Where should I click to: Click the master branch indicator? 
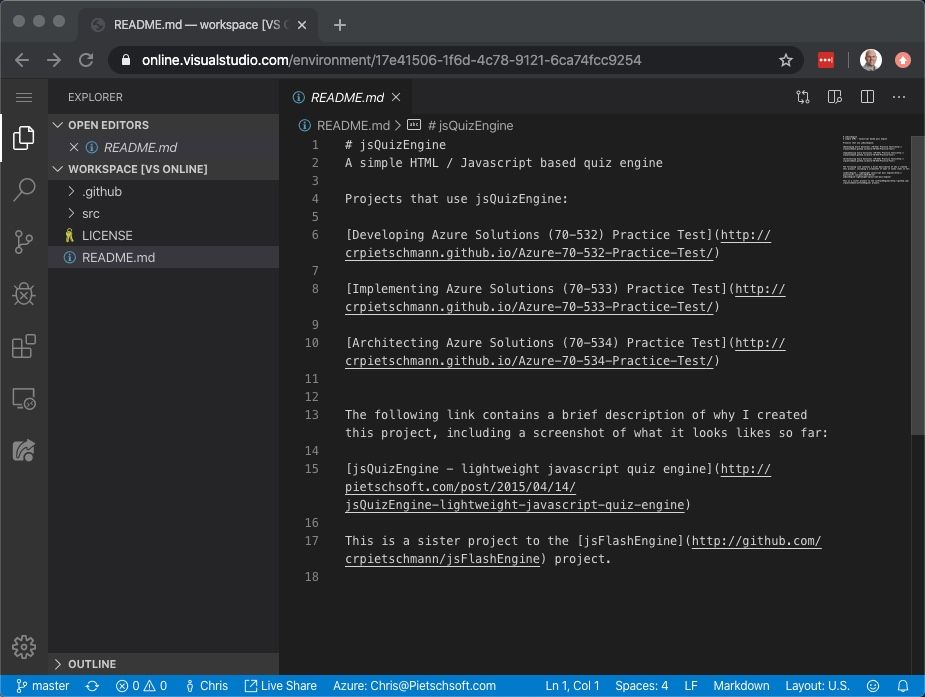point(42,686)
